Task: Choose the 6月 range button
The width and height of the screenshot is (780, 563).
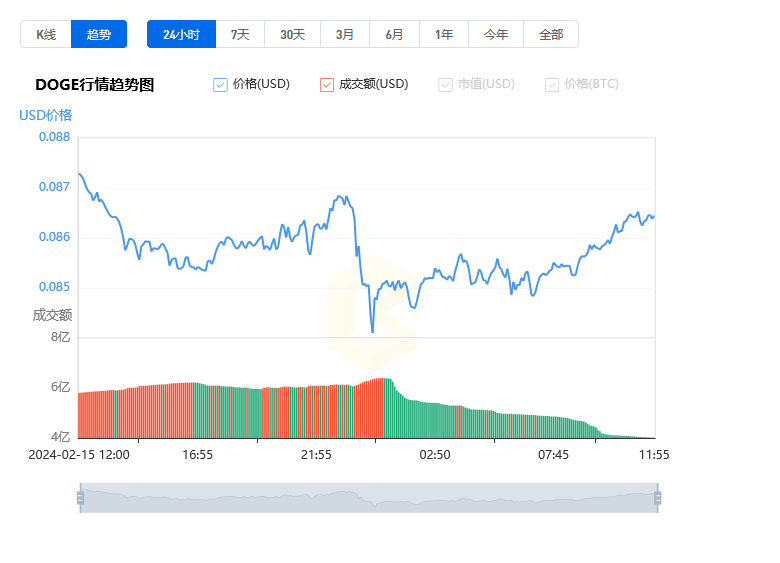Action: click(394, 34)
